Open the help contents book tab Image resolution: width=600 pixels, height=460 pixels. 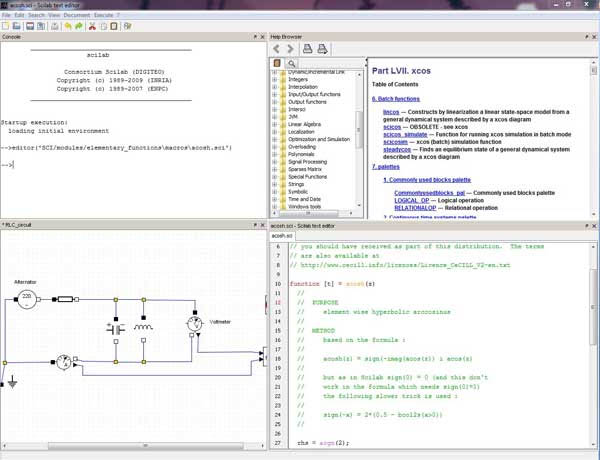tap(277, 63)
